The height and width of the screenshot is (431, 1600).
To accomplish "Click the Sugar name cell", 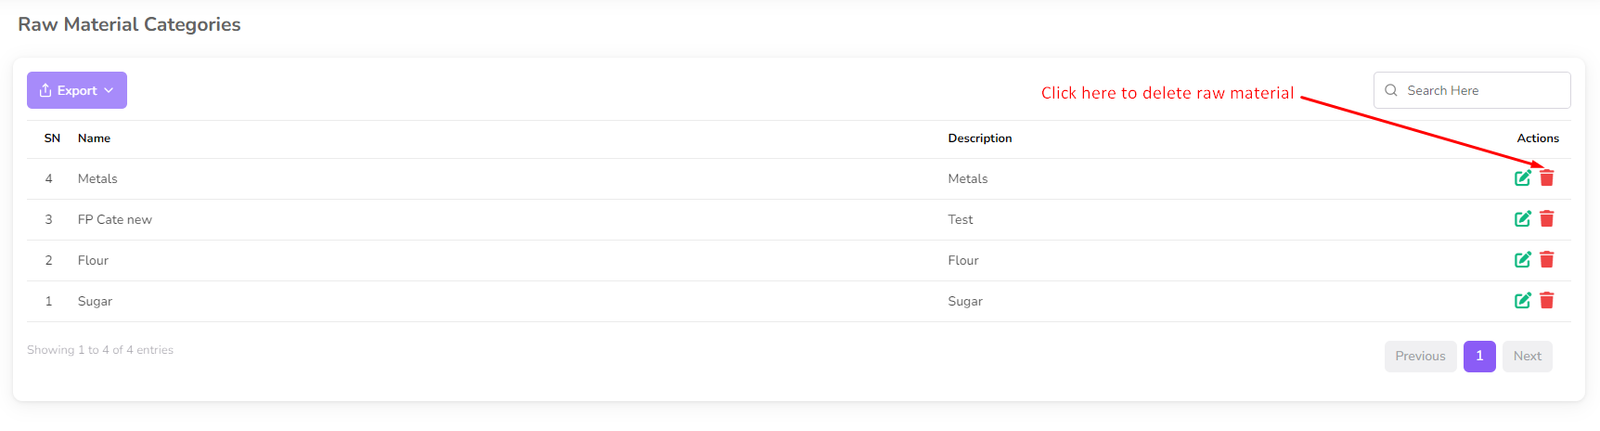I will [95, 301].
